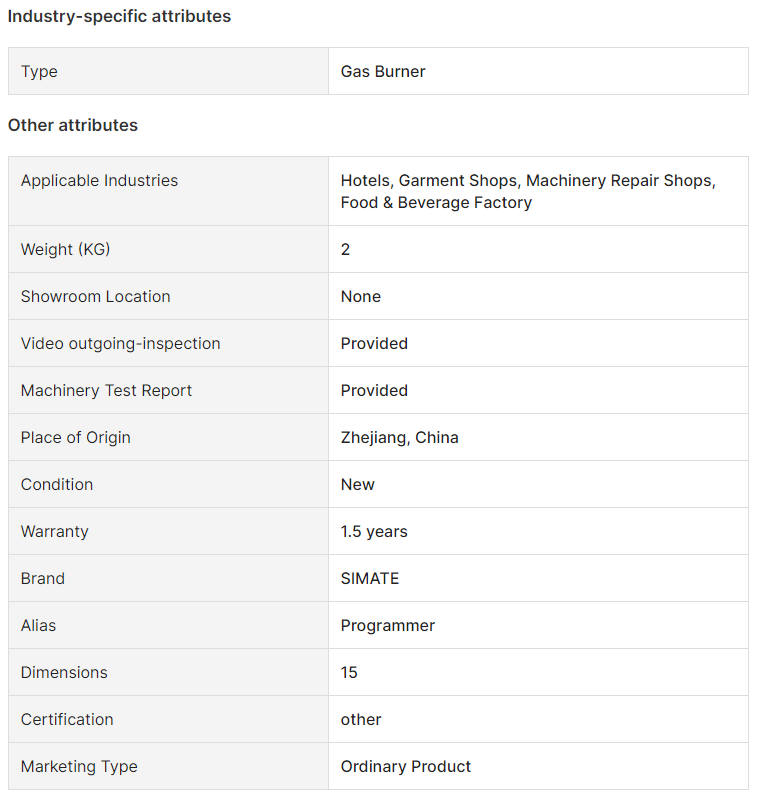
Task: Select the Gas Burner type value
Action: 383,71
